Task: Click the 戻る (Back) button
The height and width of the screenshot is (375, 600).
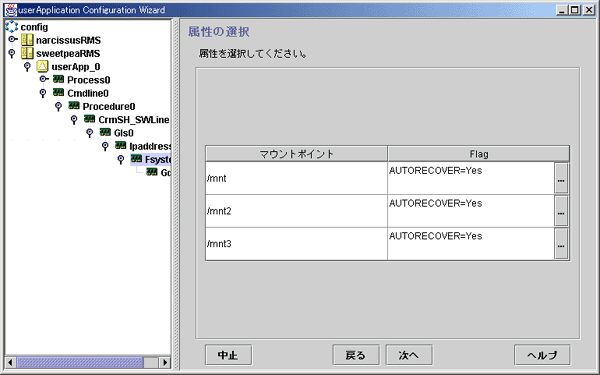Action: (356, 355)
